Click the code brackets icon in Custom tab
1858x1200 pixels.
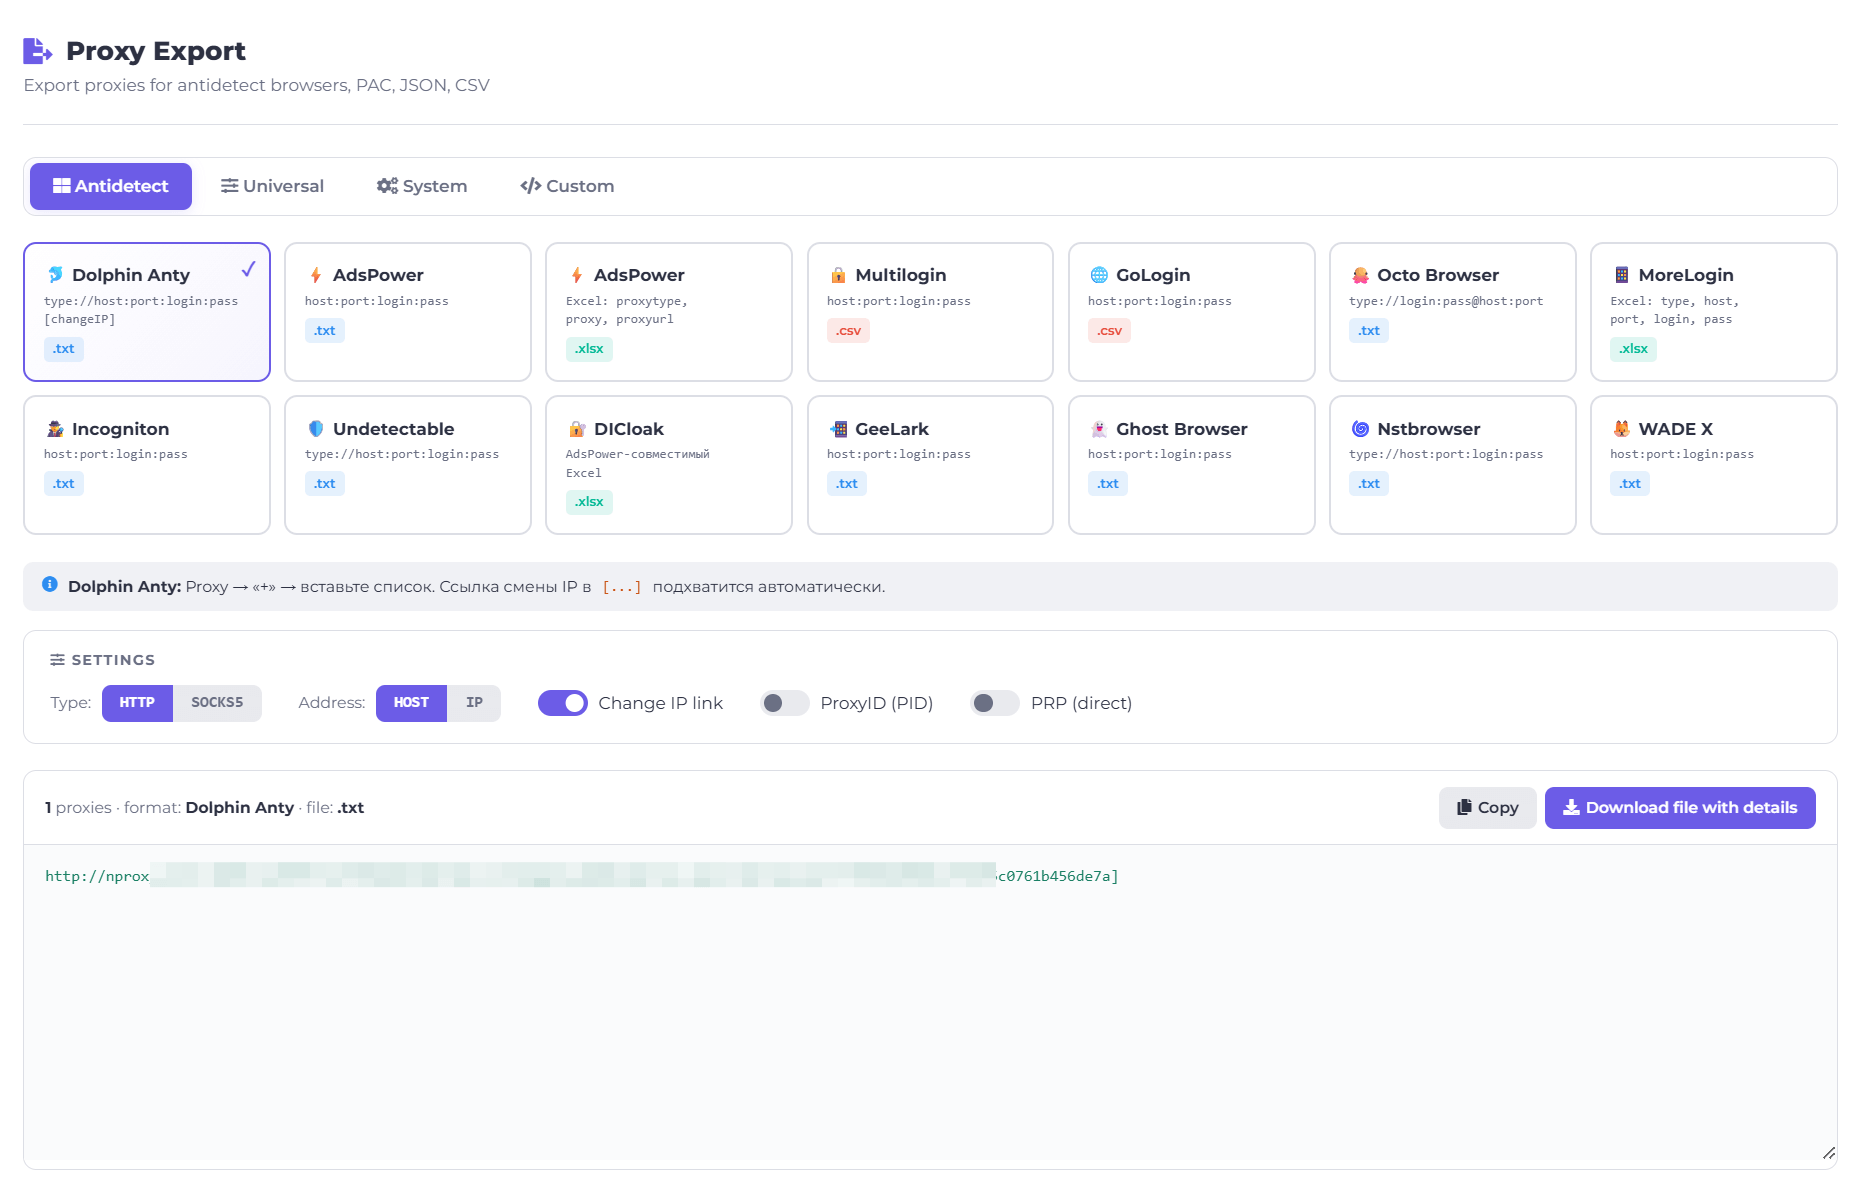pos(530,186)
